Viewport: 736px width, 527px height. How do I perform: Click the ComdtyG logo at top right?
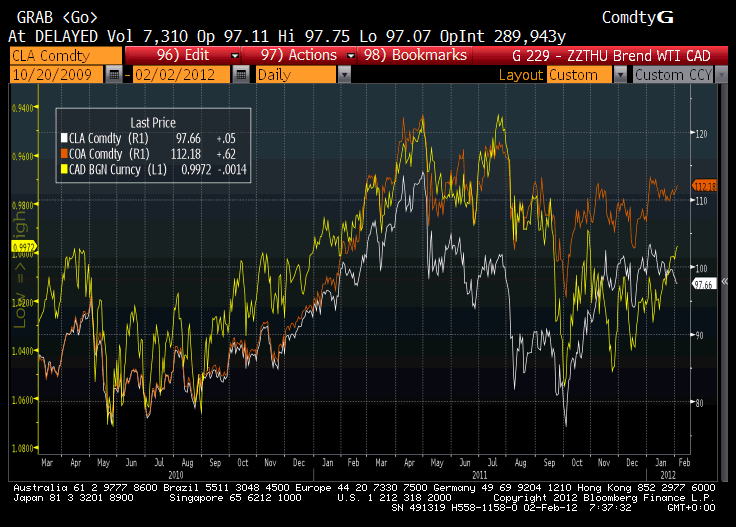pos(637,17)
